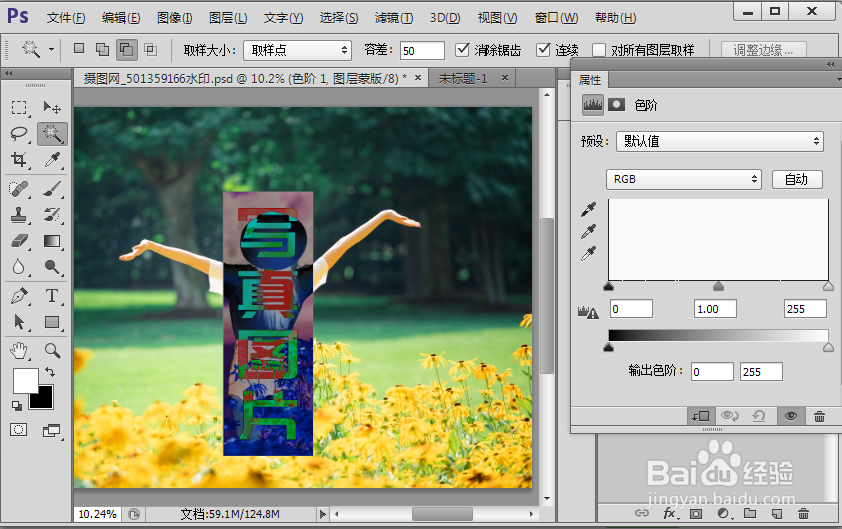Toggle the Contiguous checkbox
This screenshot has height=529, width=842.
click(x=543, y=50)
